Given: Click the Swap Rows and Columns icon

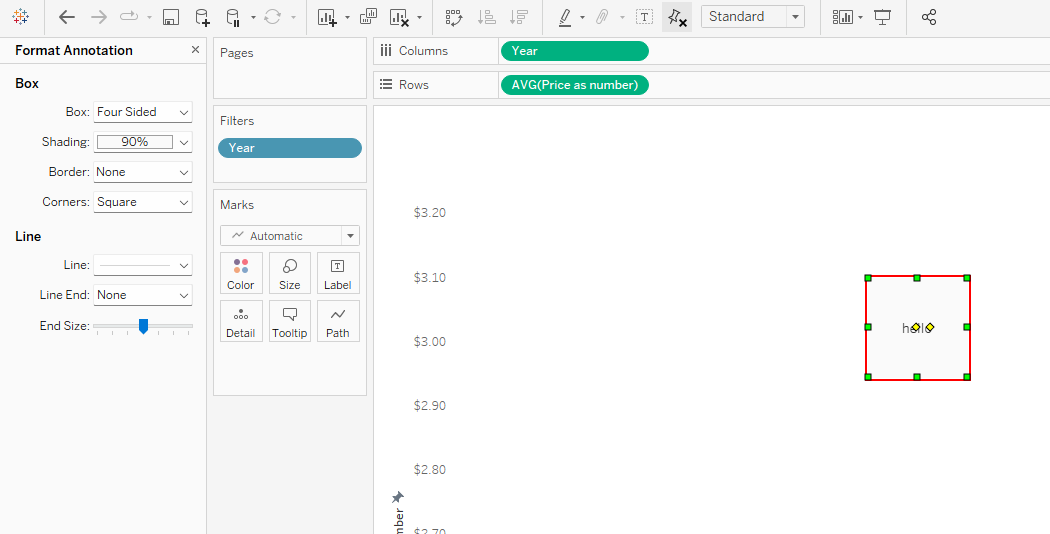Looking at the screenshot, I should [455, 17].
